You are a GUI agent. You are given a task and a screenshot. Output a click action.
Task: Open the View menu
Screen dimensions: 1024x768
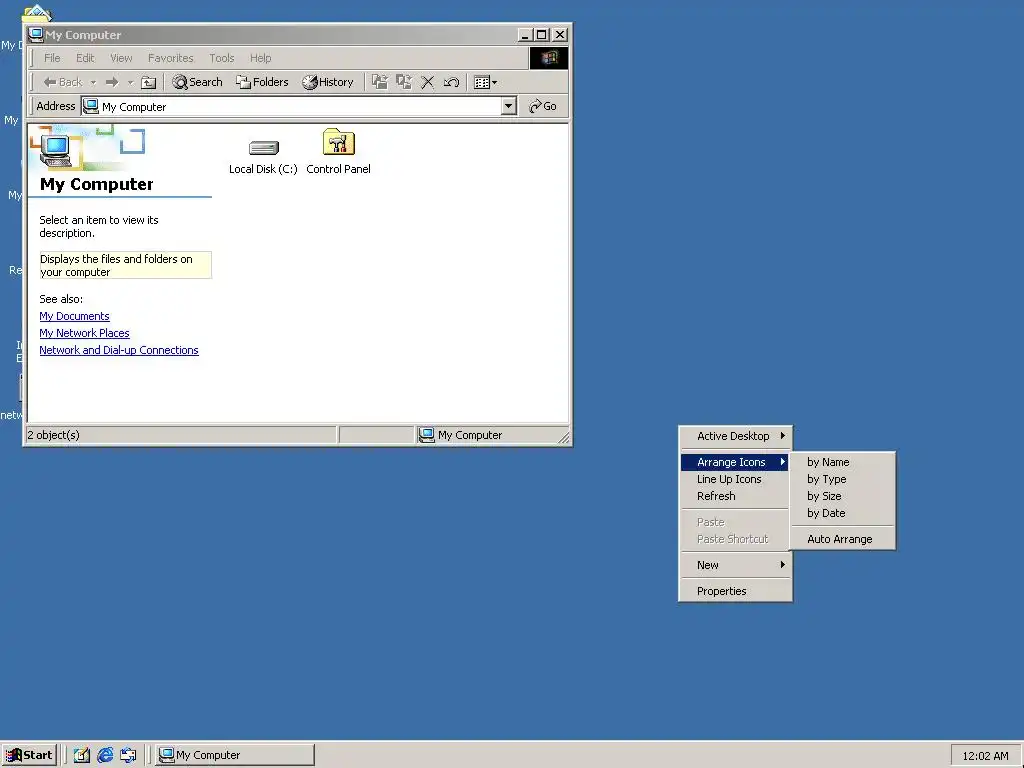click(121, 58)
